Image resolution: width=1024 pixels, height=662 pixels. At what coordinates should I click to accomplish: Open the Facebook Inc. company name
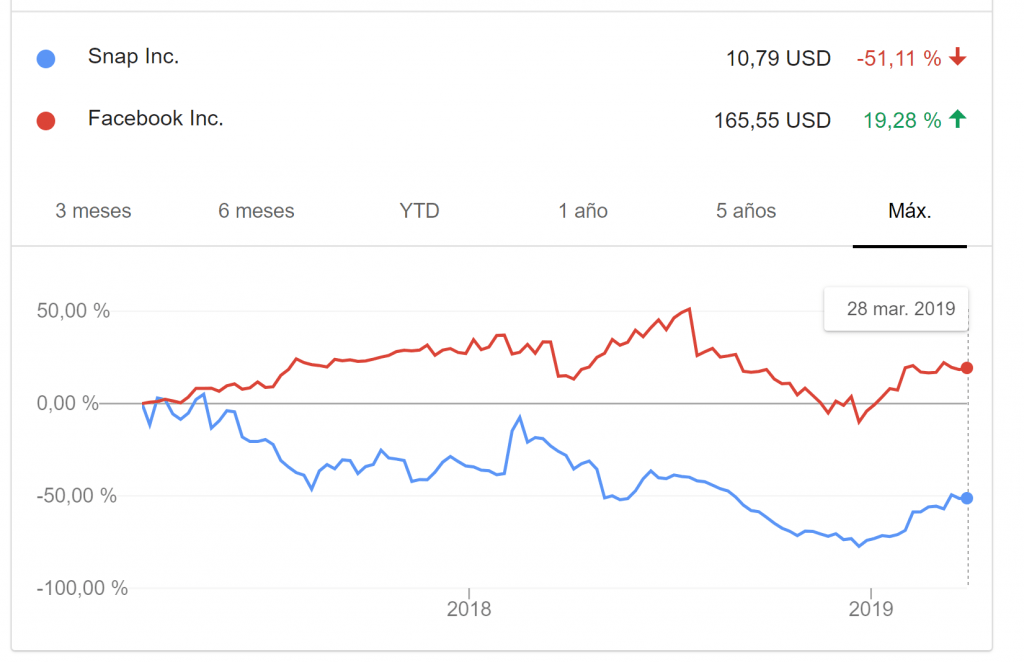(155, 118)
